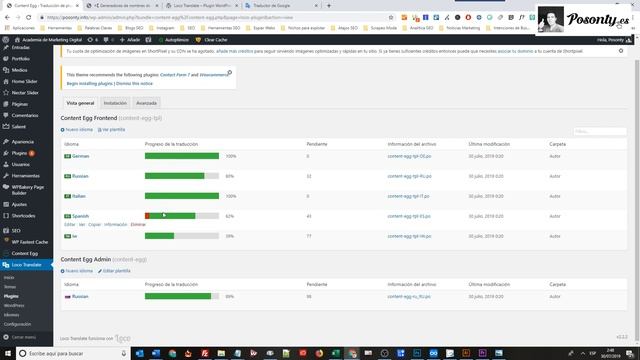The width and height of the screenshot is (640, 360).
Task: Open Temas submenu under Loco Translate
Action: pyautogui.click(x=10, y=287)
